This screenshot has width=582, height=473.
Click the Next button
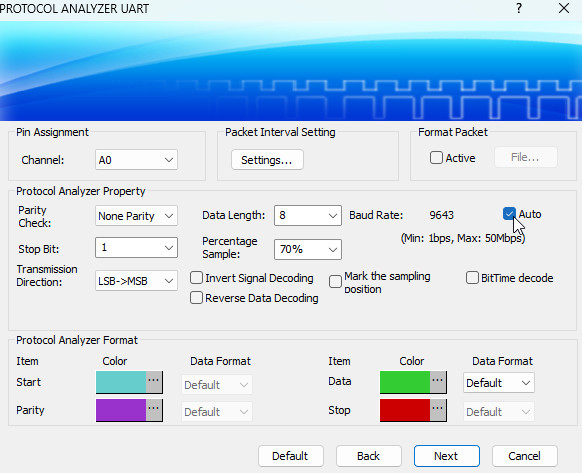coord(447,456)
